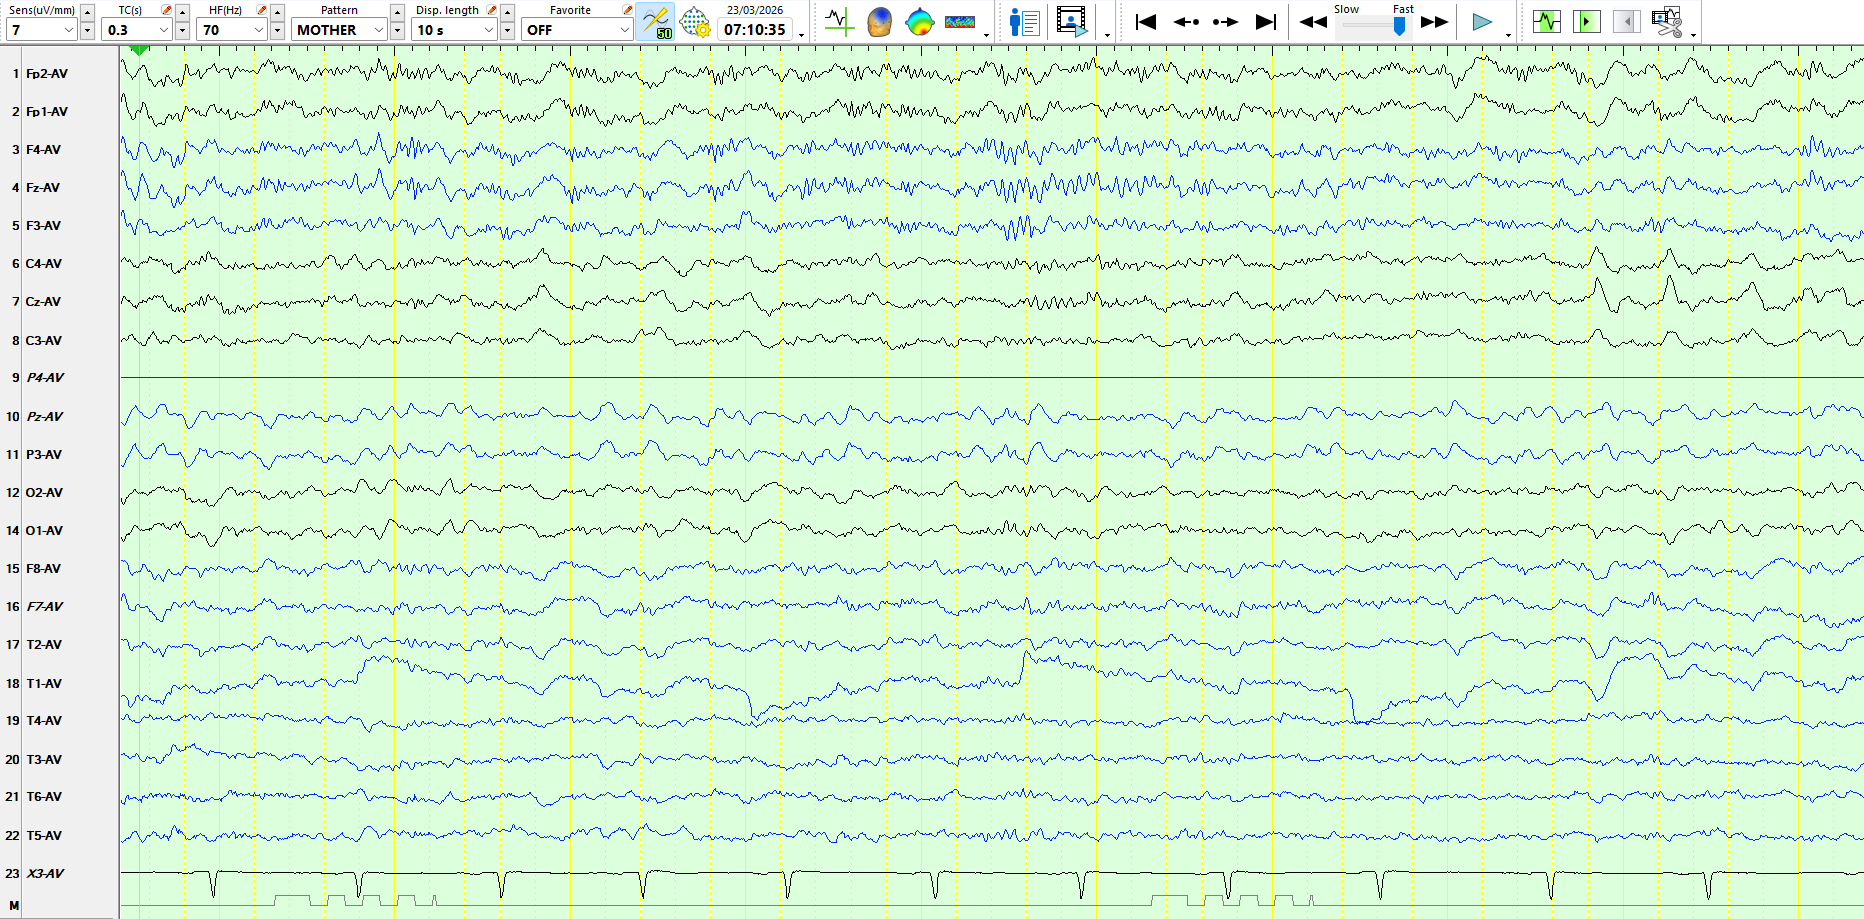Edit HF(Hz) setting via pencil icon

tap(262, 10)
